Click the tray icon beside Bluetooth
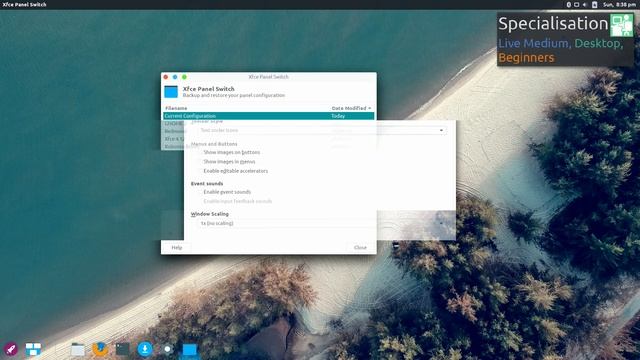640x360 pixels. (x=577, y=5)
